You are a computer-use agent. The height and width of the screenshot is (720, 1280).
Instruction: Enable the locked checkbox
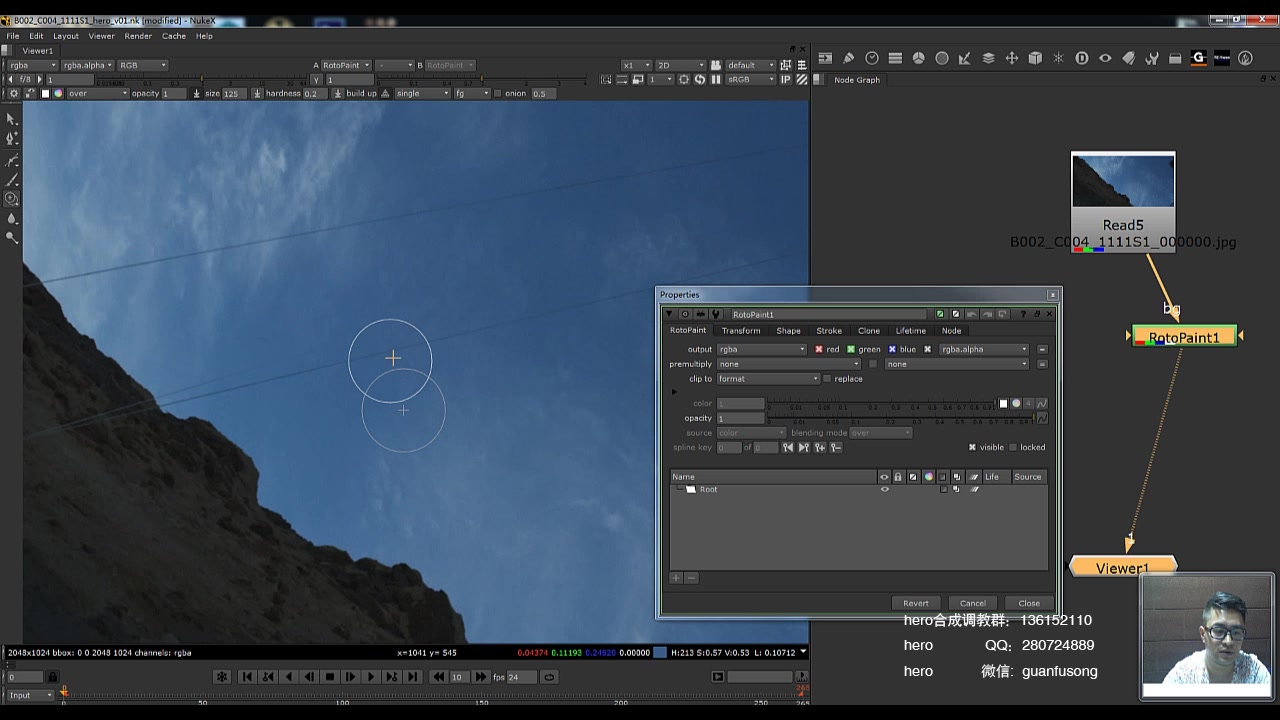(1013, 448)
